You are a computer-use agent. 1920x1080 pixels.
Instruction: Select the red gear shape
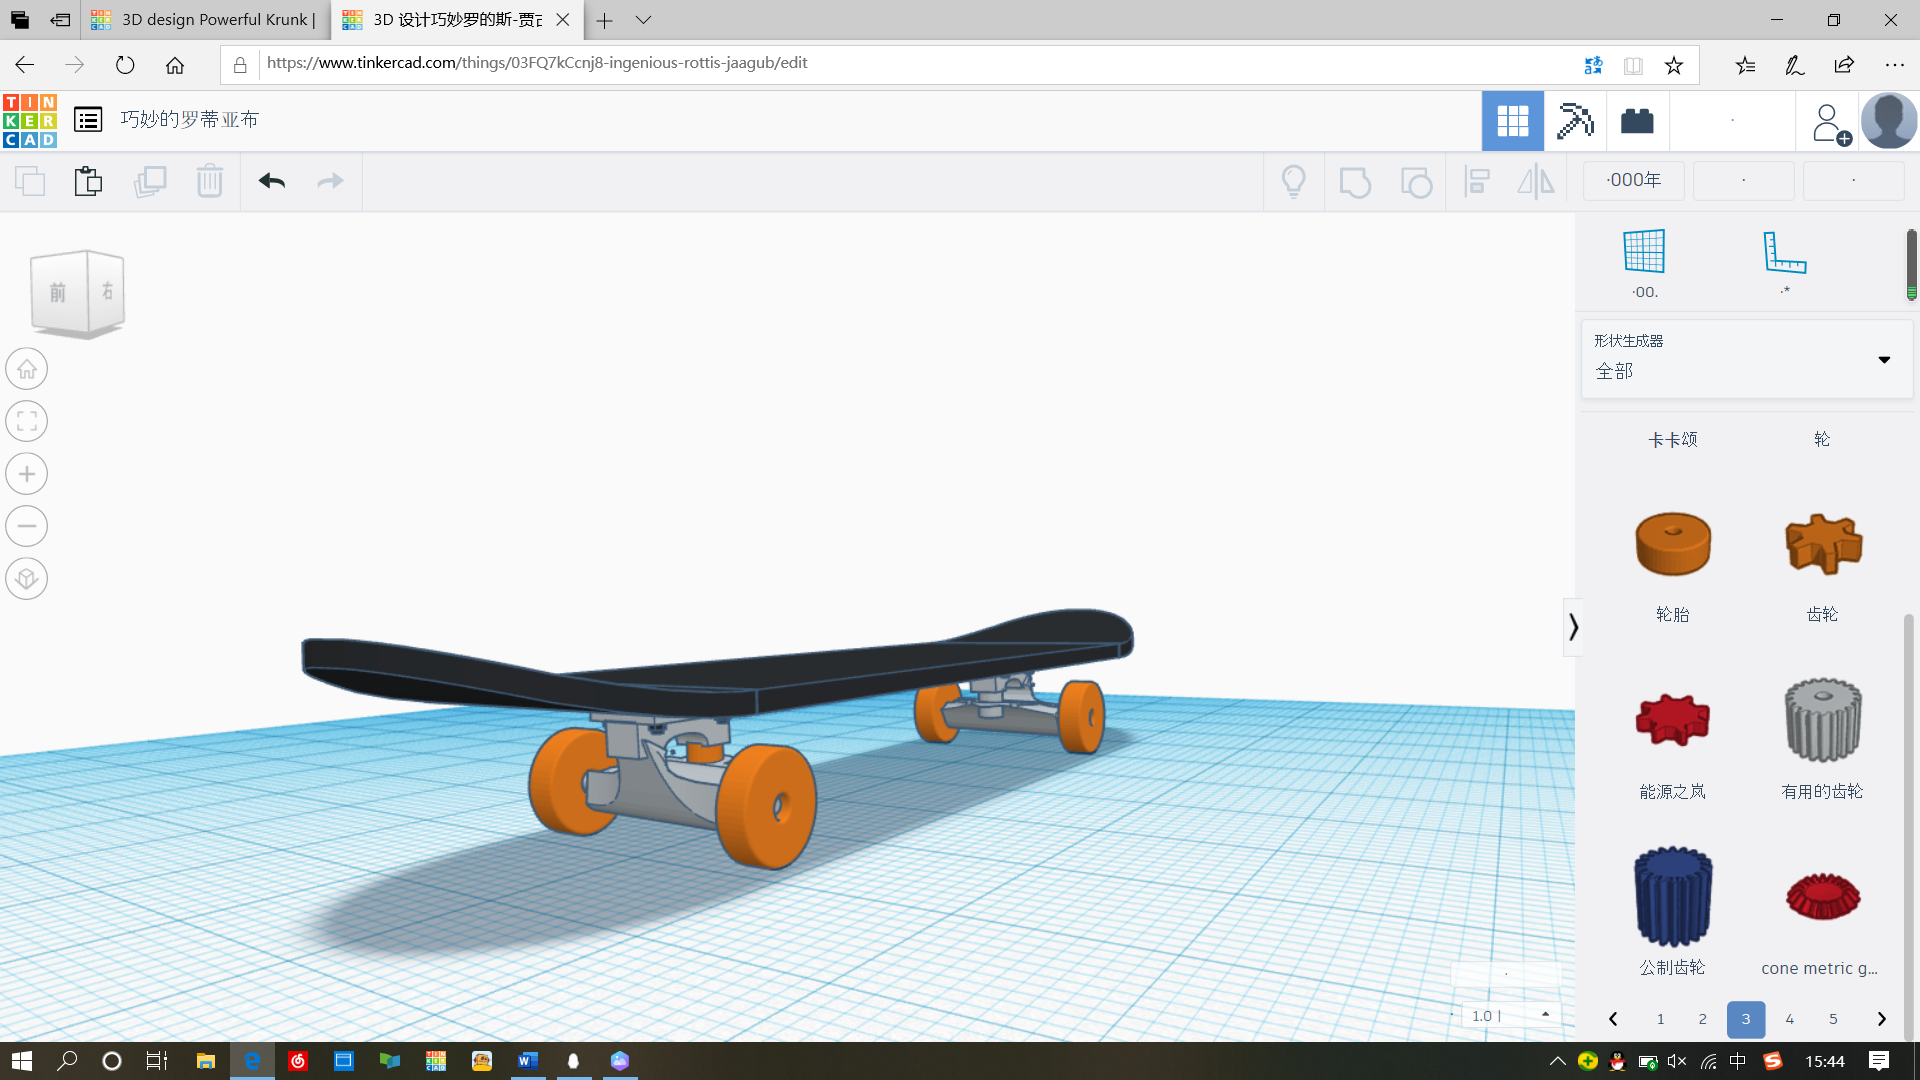(x=1673, y=719)
